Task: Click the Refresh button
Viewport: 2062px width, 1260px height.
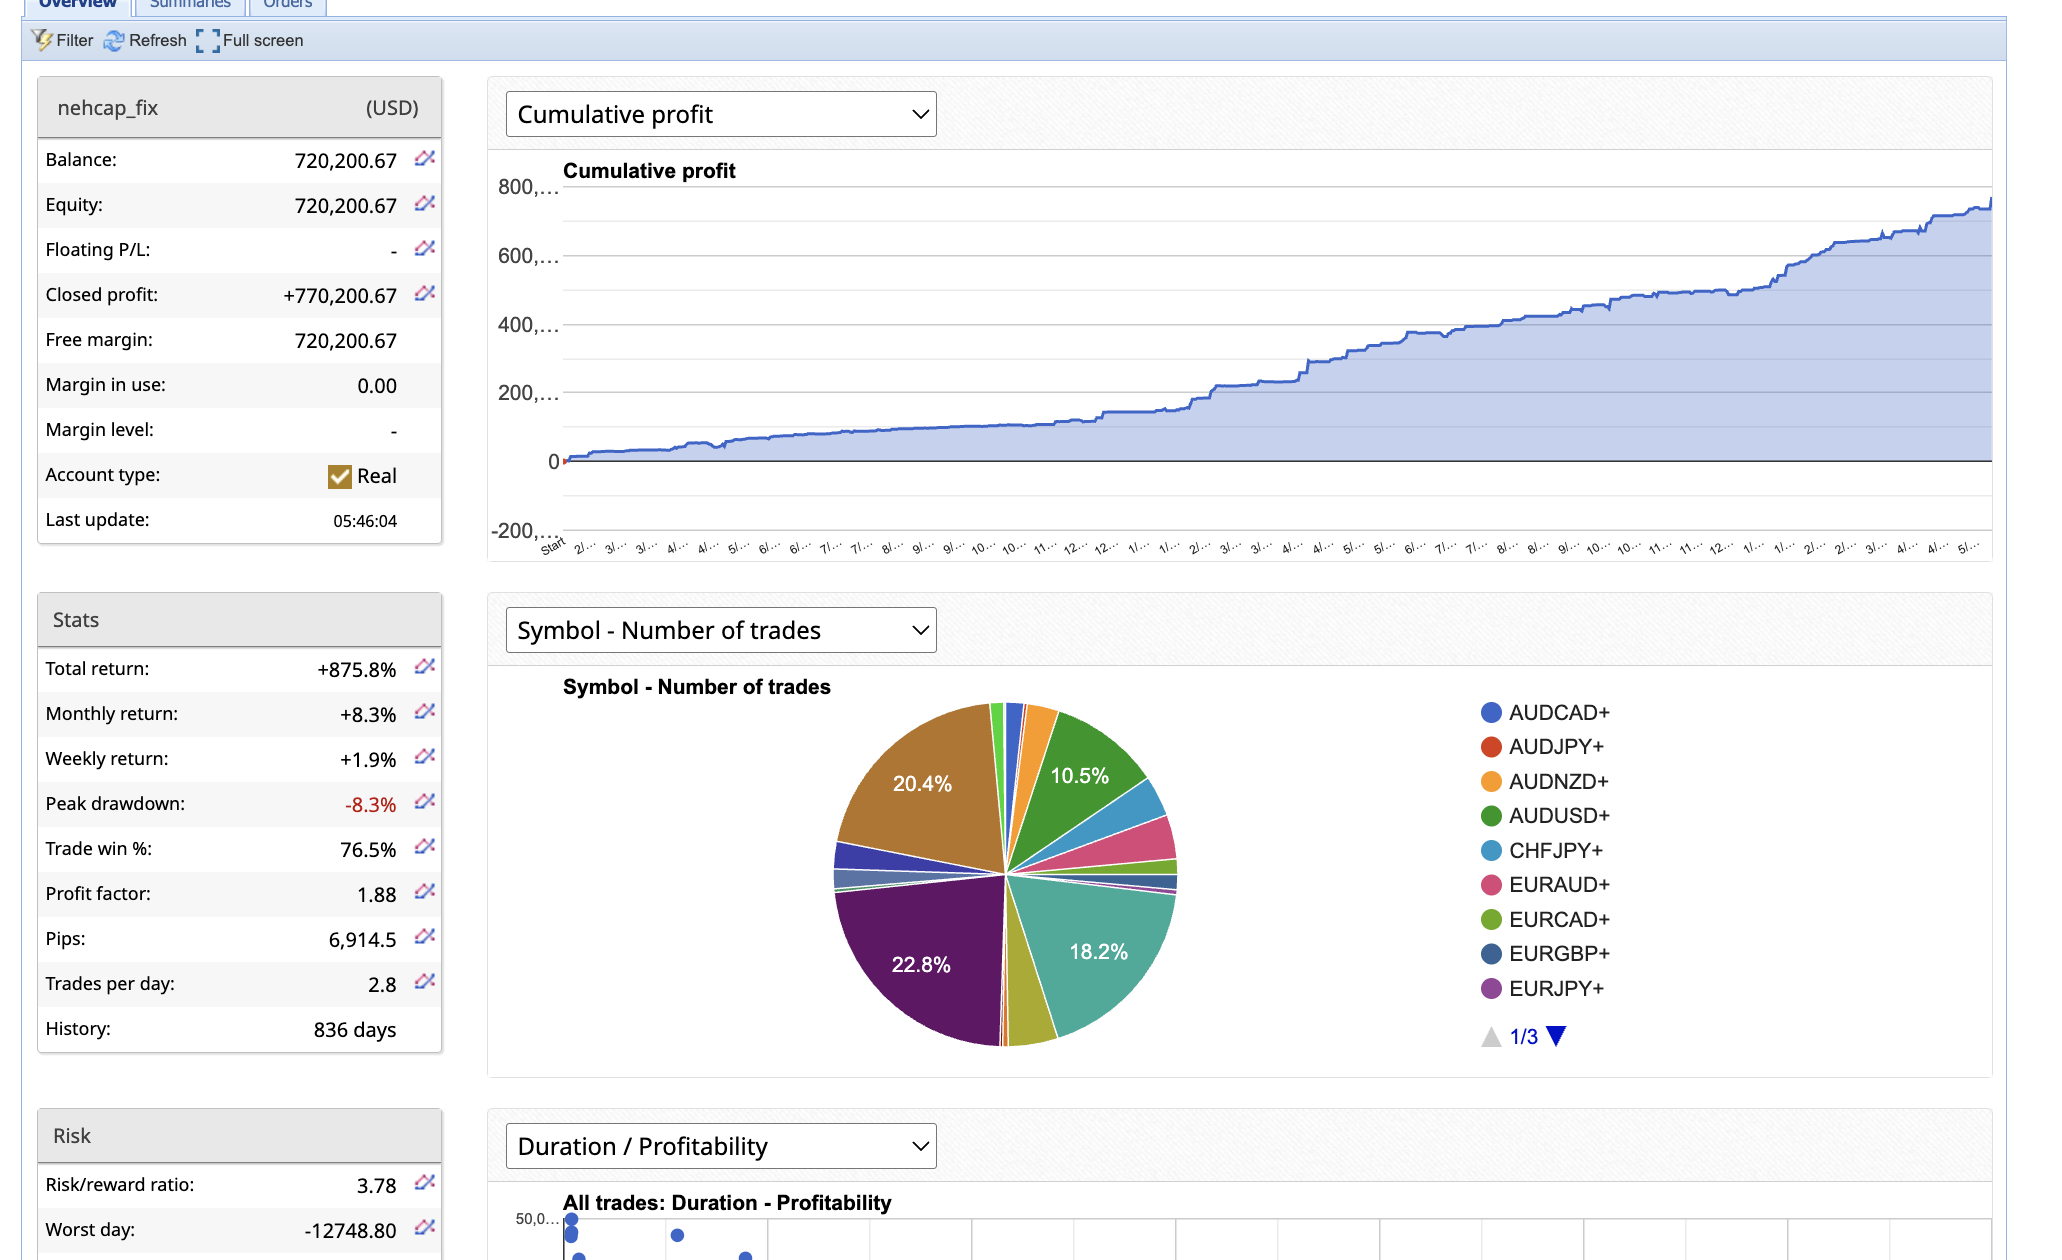Action: [146, 41]
